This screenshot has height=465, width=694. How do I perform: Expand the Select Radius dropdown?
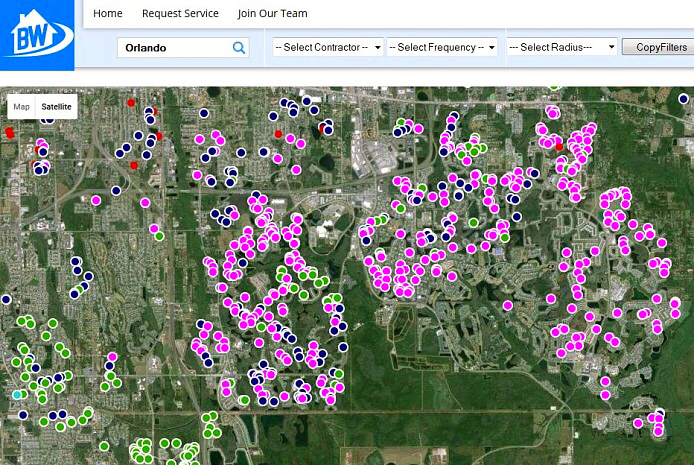562,47
